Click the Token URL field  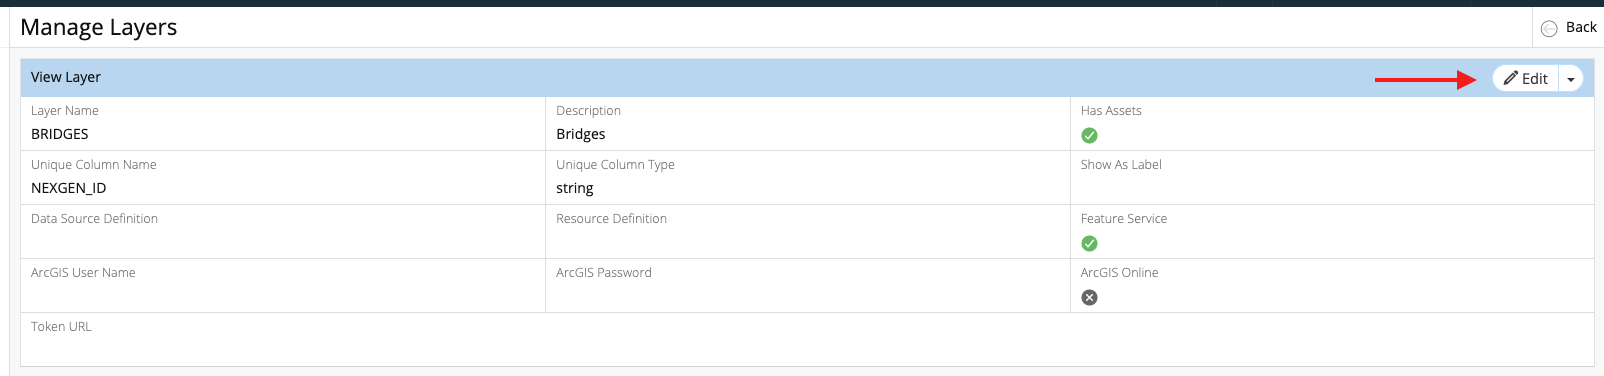click(807, 339)
